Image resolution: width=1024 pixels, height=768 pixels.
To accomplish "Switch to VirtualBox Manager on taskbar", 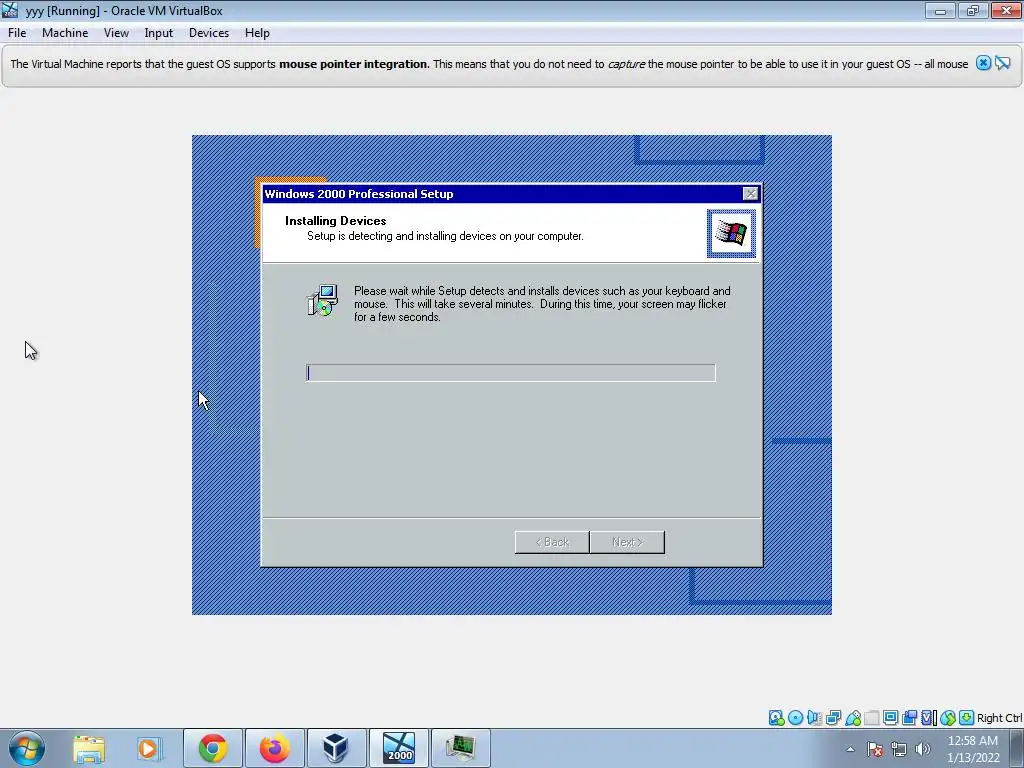I will click(336, 748).
